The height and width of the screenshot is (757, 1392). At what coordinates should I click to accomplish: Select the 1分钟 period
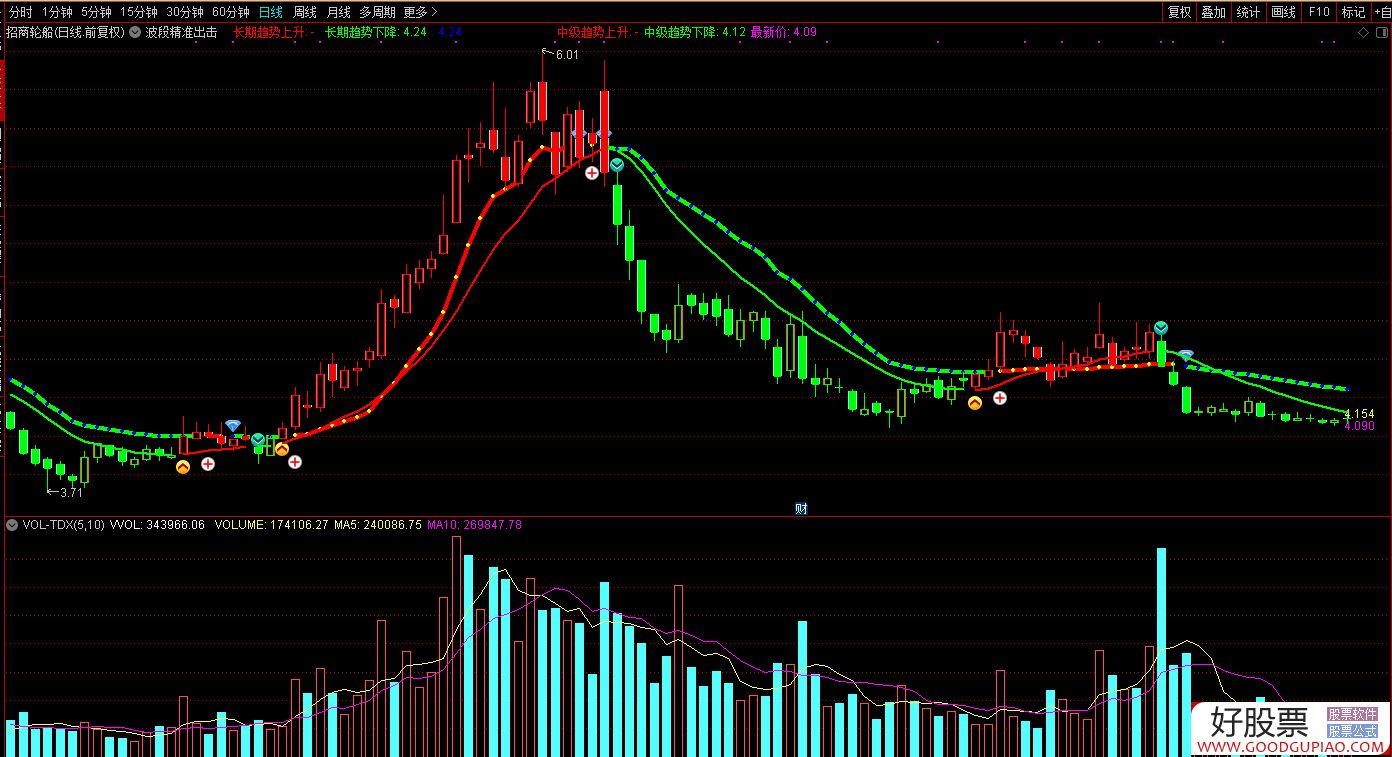[x=57, y=12]
